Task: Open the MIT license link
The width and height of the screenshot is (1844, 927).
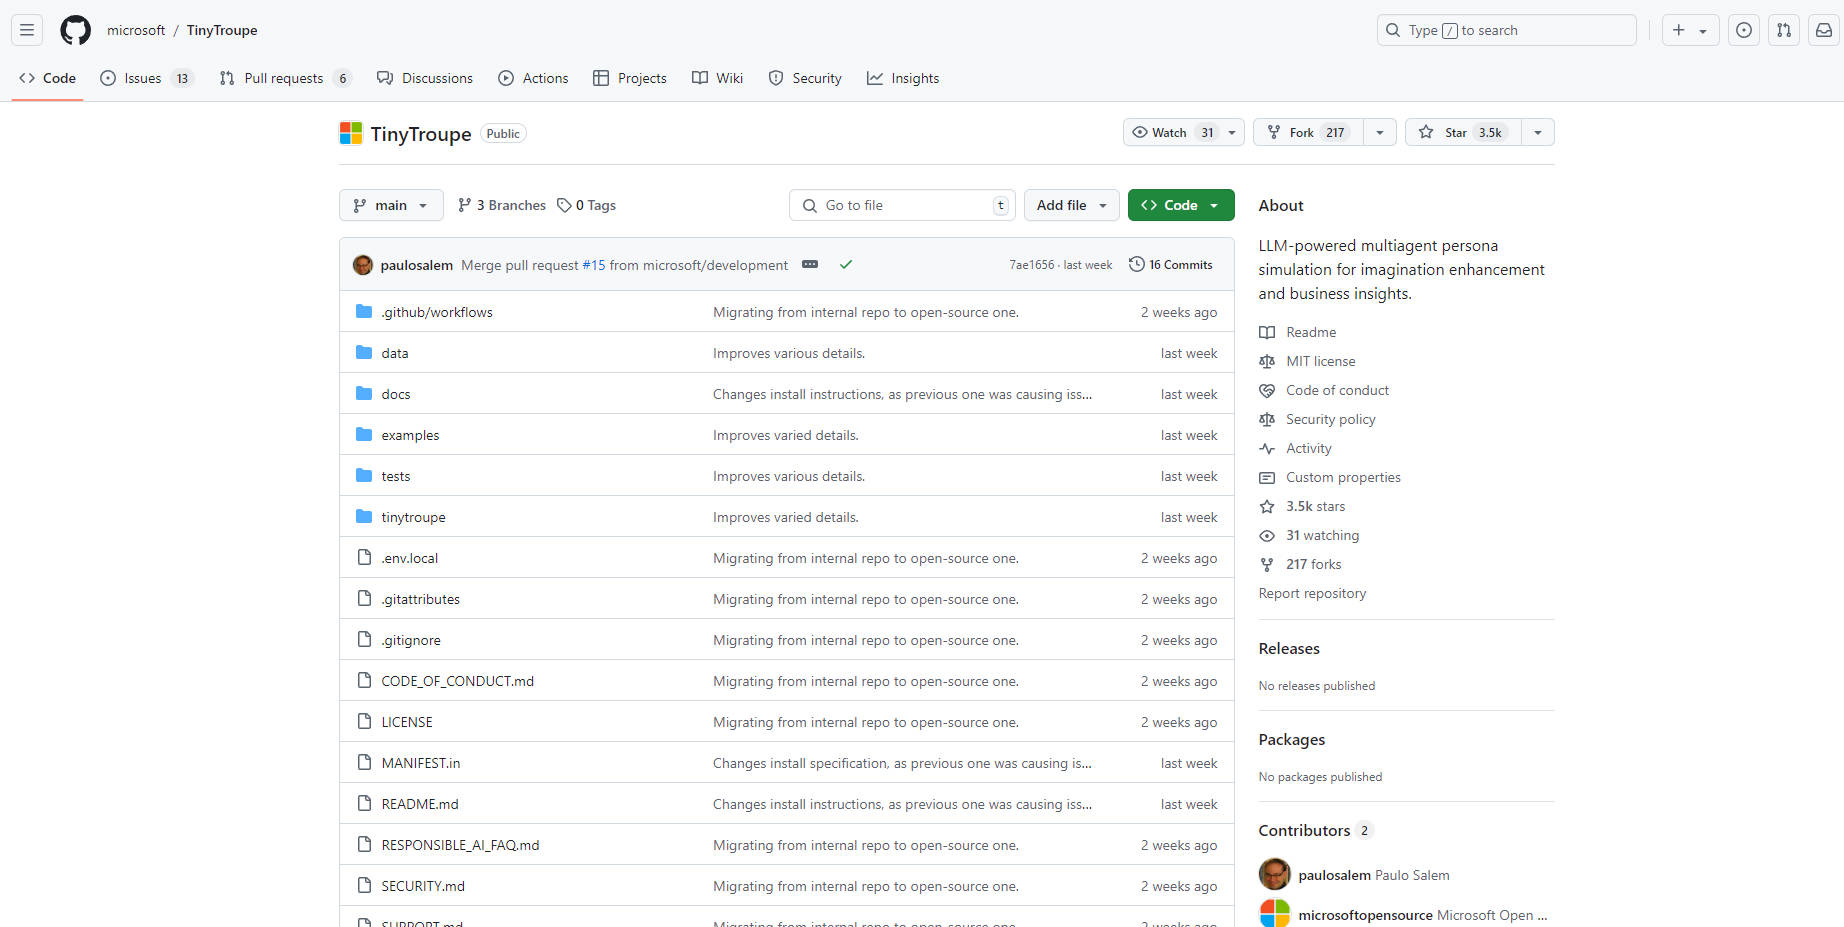Action: (1320, 361)
